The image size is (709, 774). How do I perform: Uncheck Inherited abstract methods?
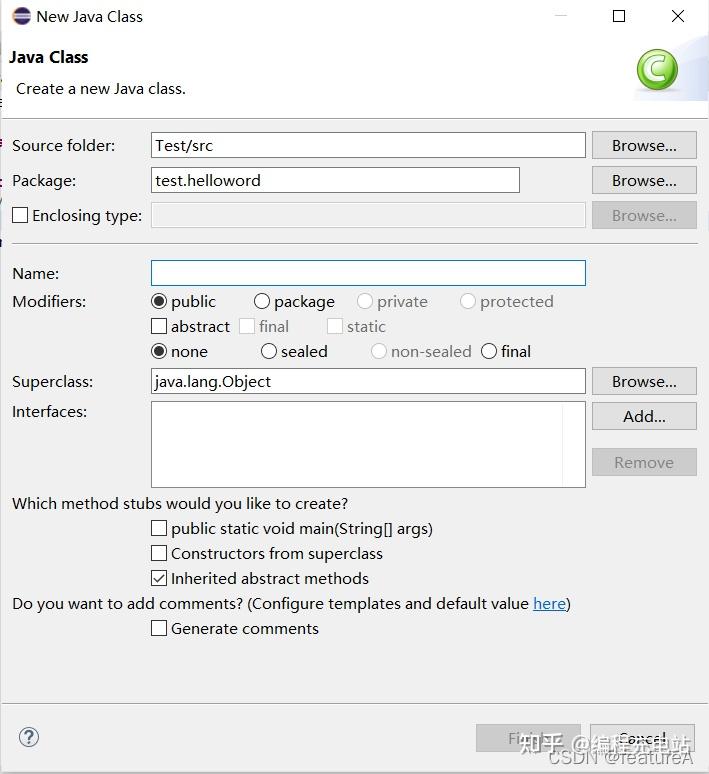tap(159, 578)
